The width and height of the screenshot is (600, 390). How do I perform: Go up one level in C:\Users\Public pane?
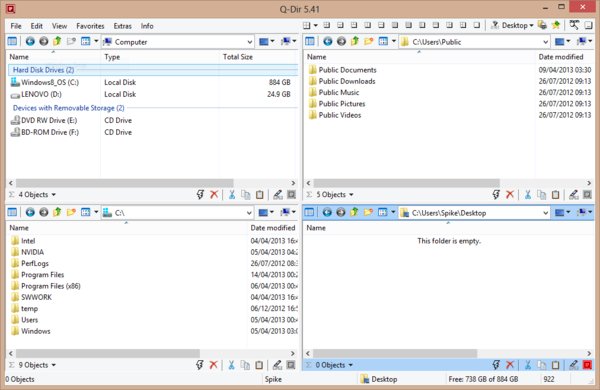point(355,41)
